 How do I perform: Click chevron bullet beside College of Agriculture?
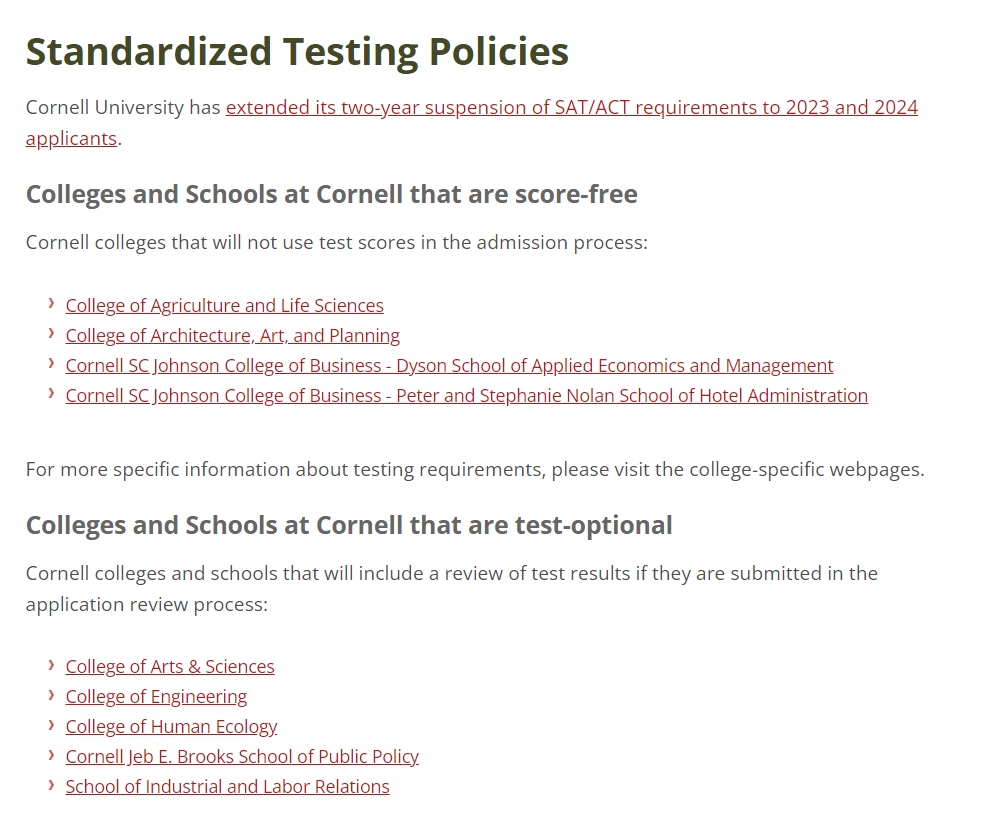pyautogui.click(x=50, y=303)
